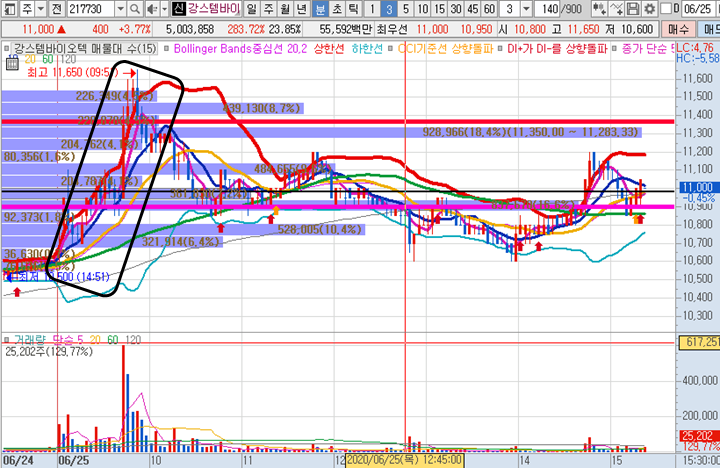720x468 pixels.
Task: Select the 월 monthly chart period
Action: tap(285, 9)
